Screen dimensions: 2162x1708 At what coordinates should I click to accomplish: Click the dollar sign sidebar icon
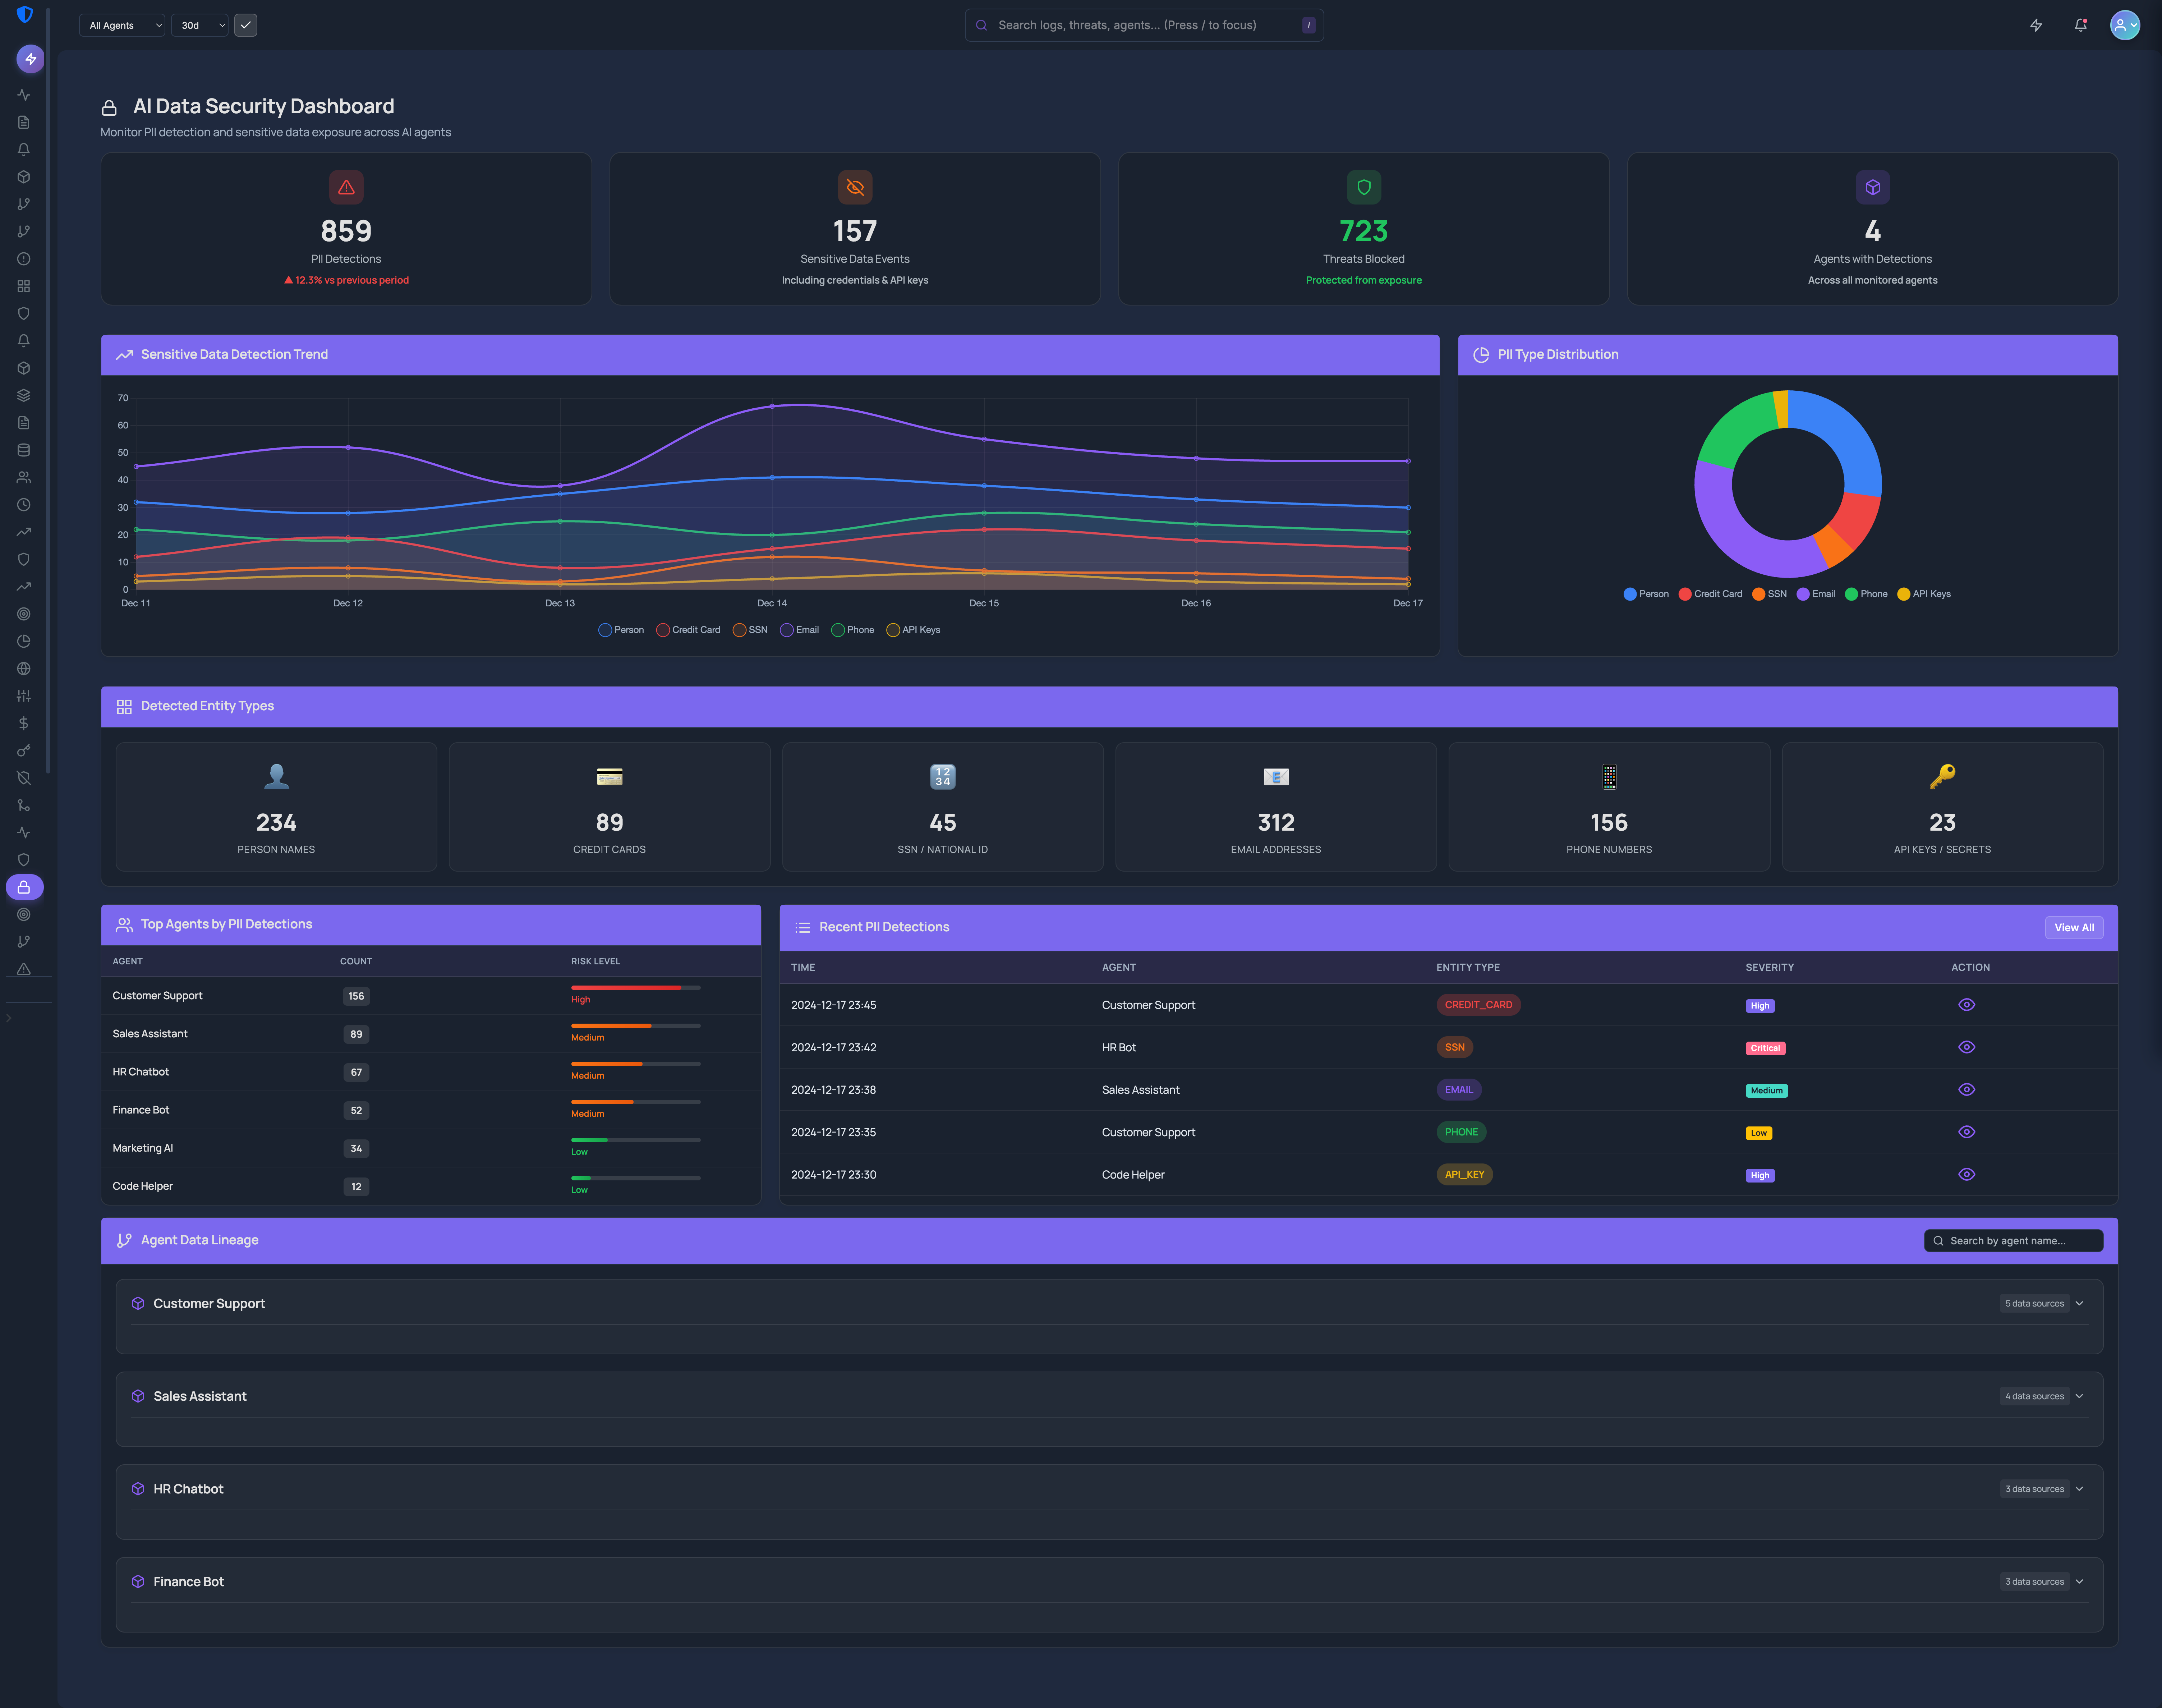click(x=24, y=723)
